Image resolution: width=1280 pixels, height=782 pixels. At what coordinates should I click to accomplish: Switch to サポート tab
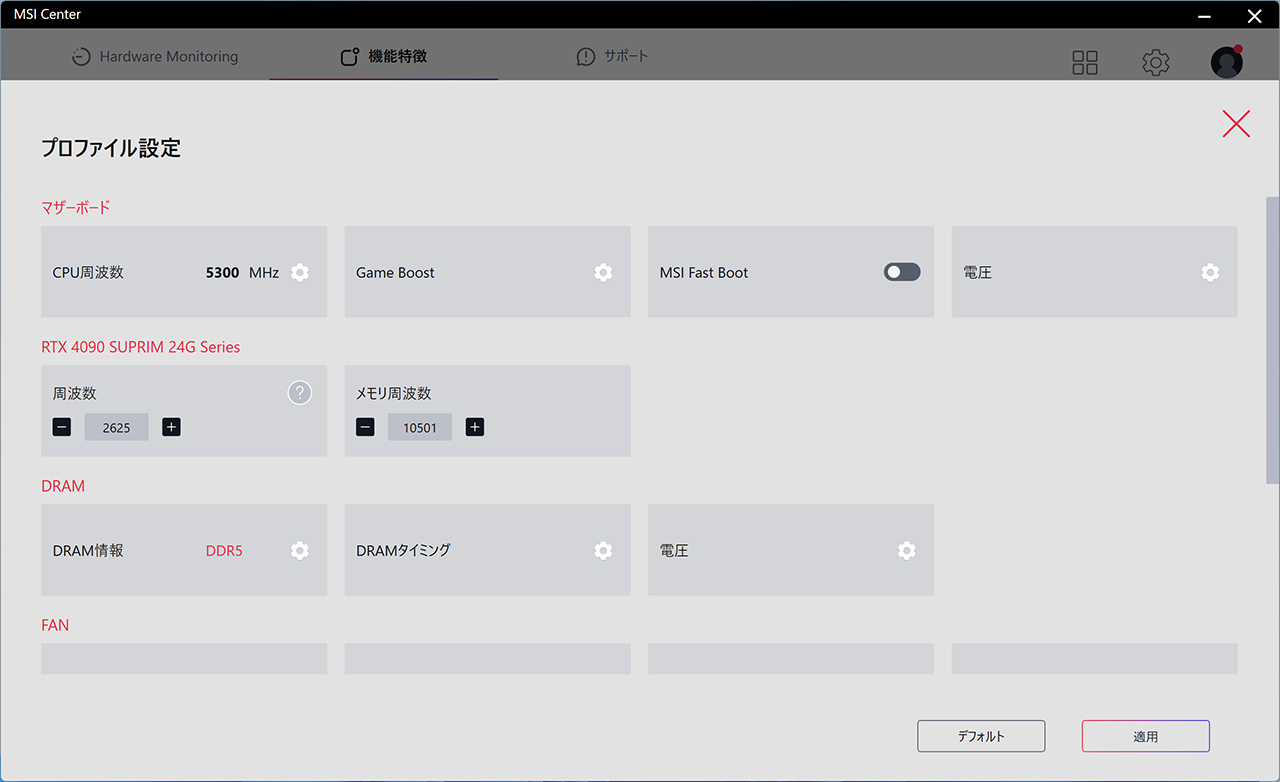point(612,57)
